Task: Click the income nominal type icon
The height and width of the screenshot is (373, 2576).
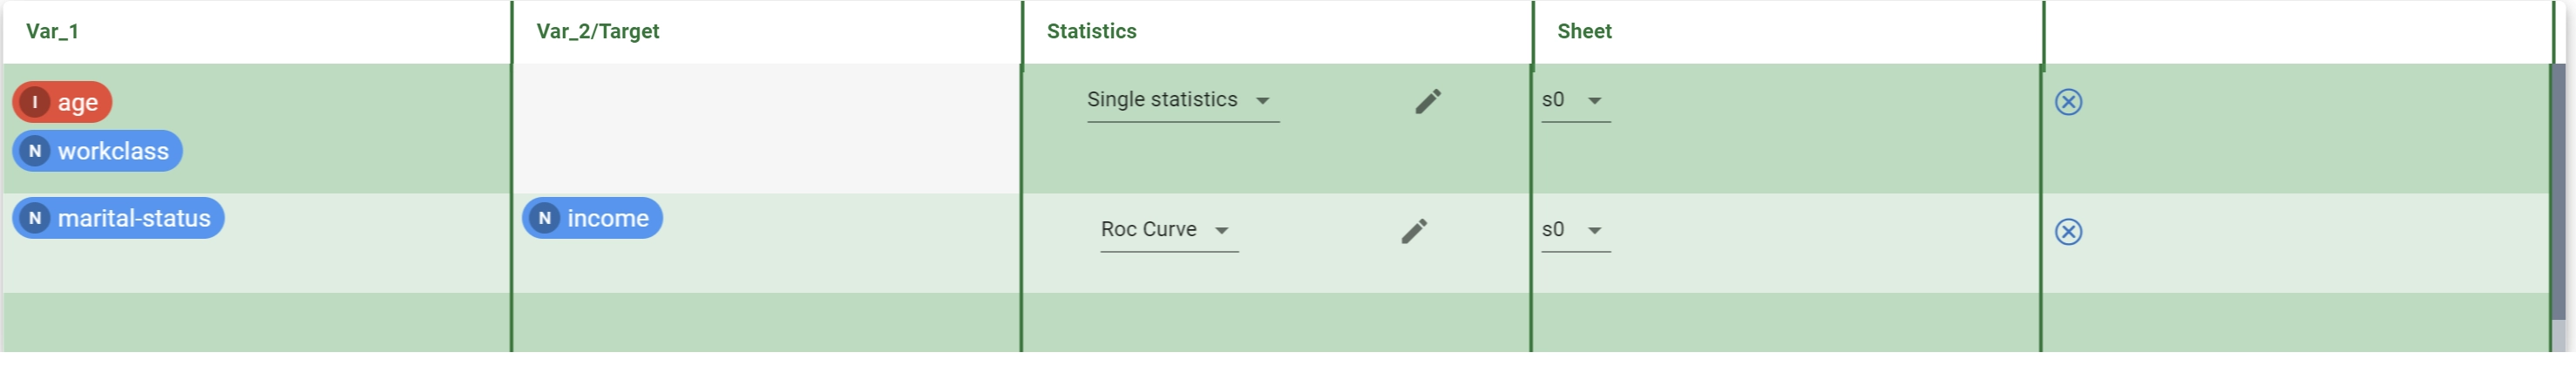Action: click(544, 218)
